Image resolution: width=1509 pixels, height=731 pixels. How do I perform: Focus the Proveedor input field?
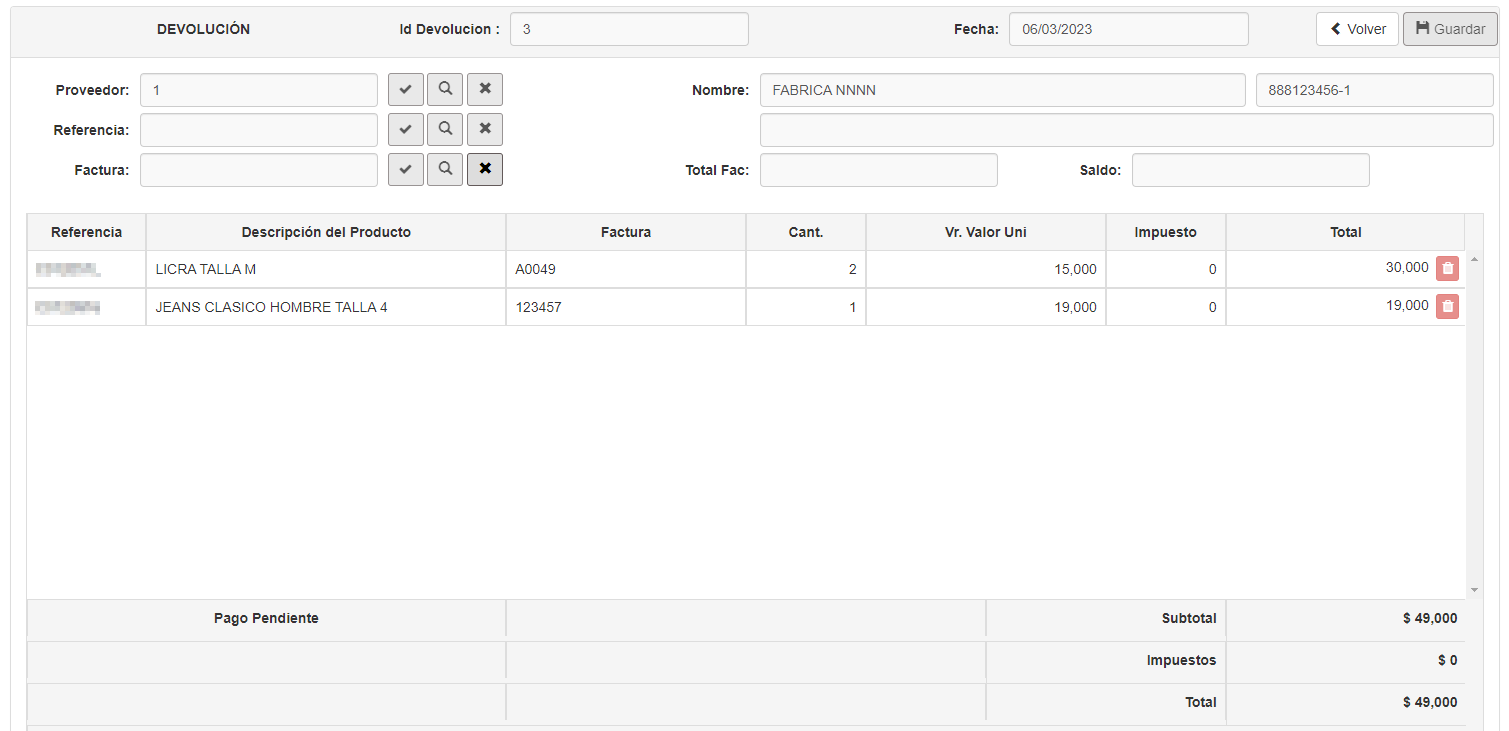pyautogui.click(x=259, y=90)
